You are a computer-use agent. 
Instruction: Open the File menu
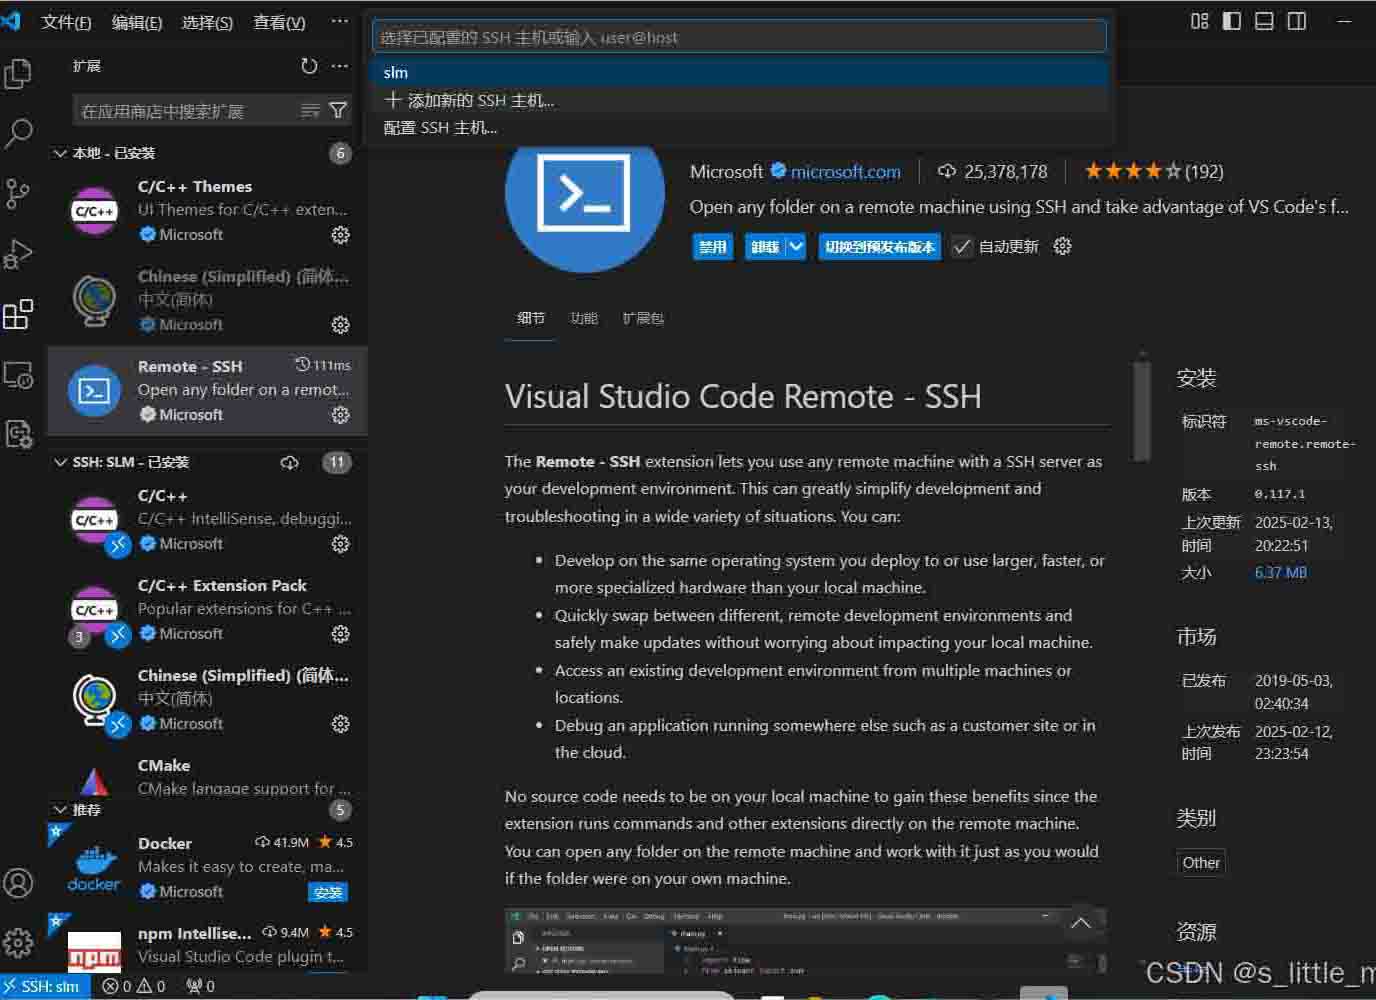(66, 22)
